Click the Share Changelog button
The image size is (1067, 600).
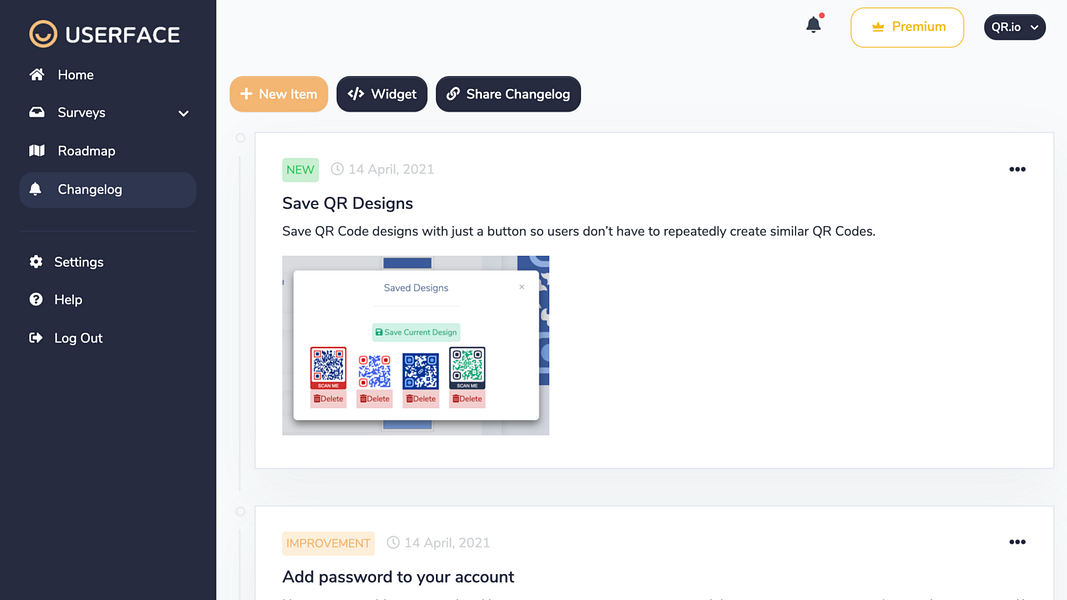tap(508, 94)
